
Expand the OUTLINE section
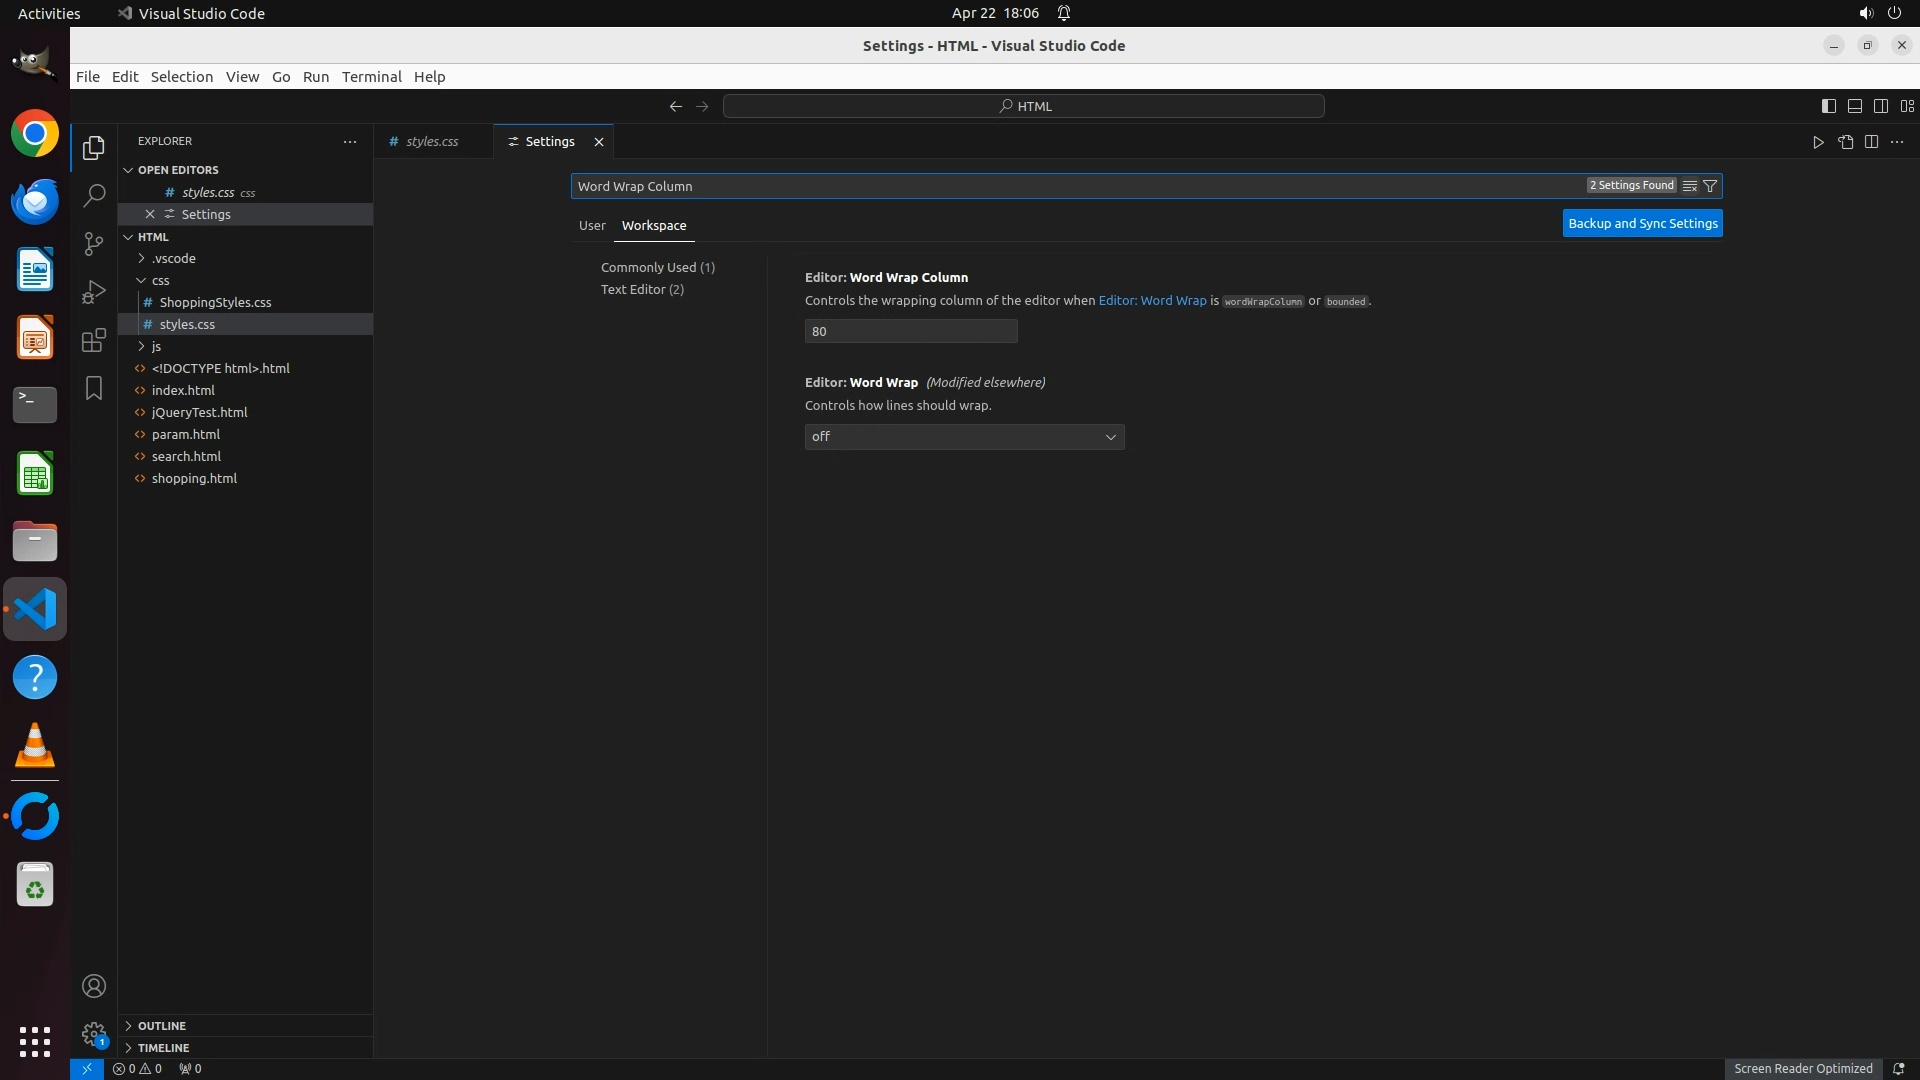[x=161, y=1026]
